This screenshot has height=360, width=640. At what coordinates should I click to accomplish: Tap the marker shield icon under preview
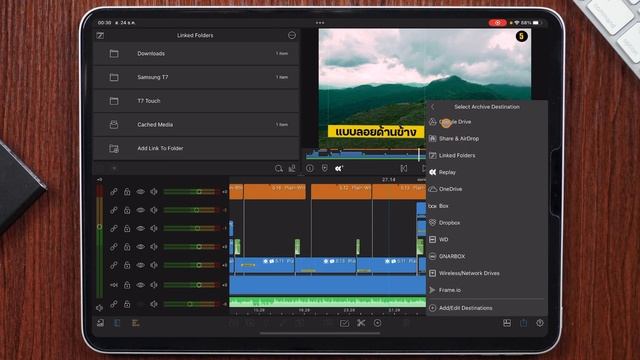point(324,168)
